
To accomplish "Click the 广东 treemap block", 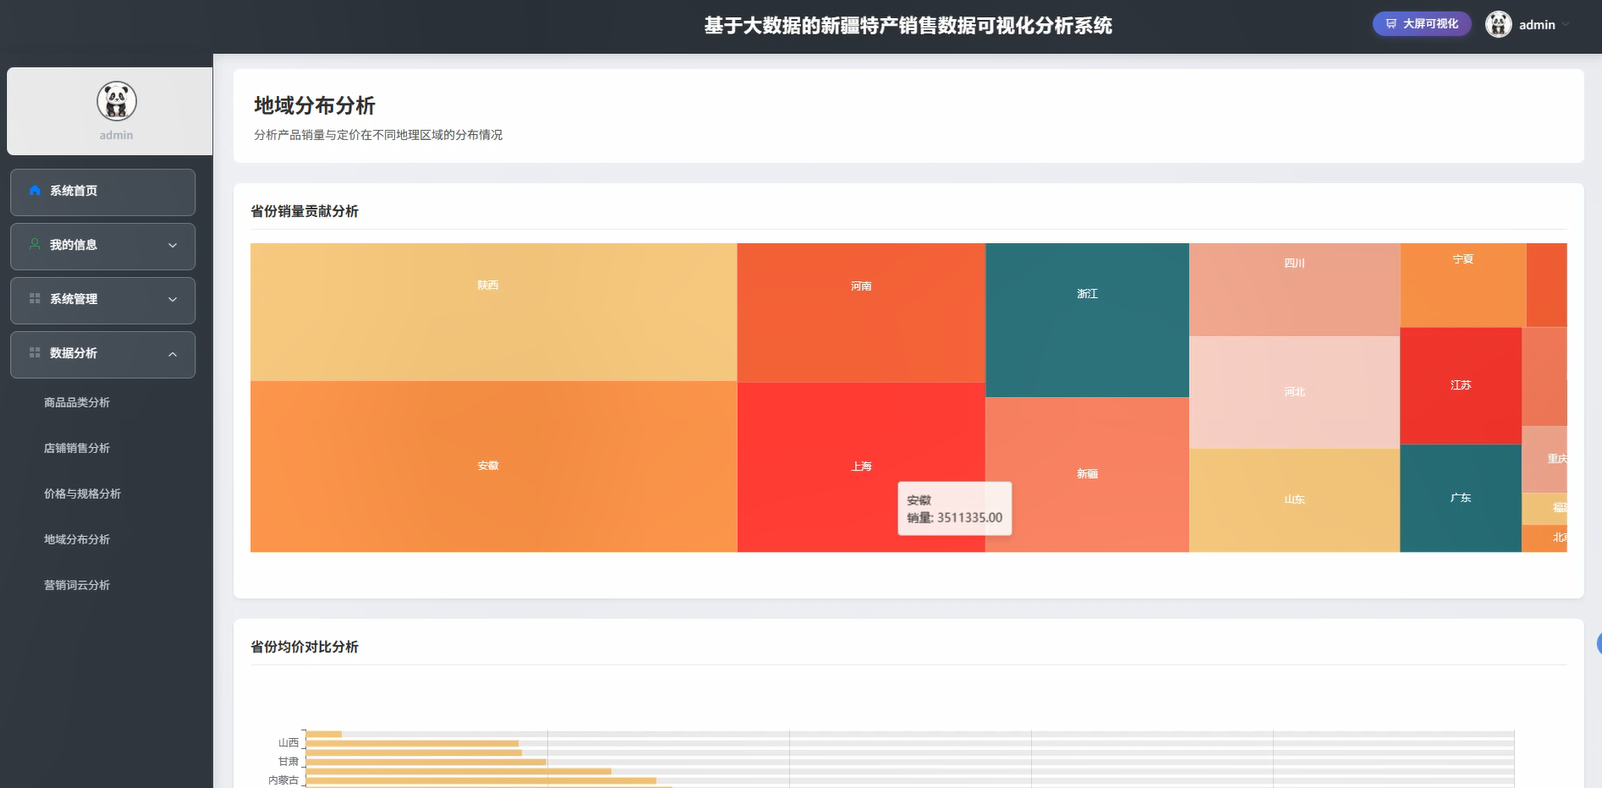I will (1461, 498).
